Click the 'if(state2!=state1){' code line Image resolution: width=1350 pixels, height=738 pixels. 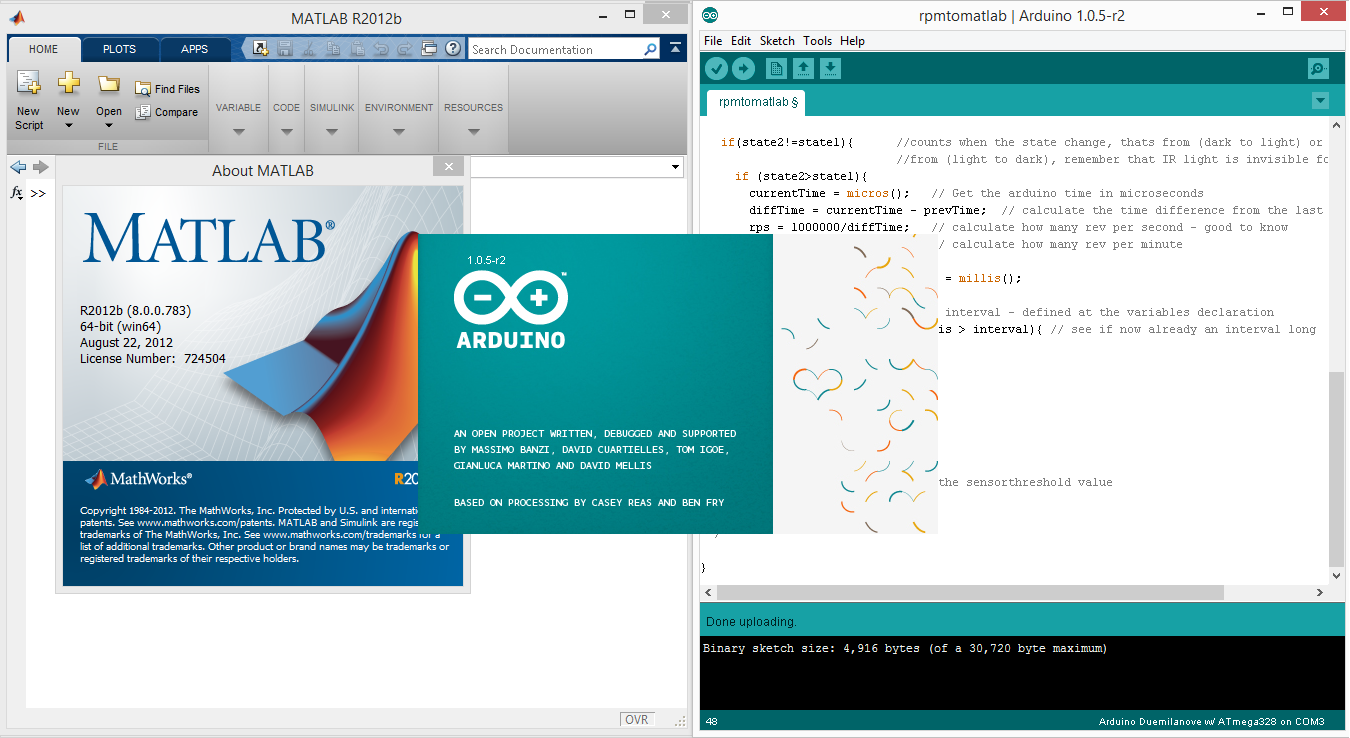pyautogui.click(x=787, y=142)
